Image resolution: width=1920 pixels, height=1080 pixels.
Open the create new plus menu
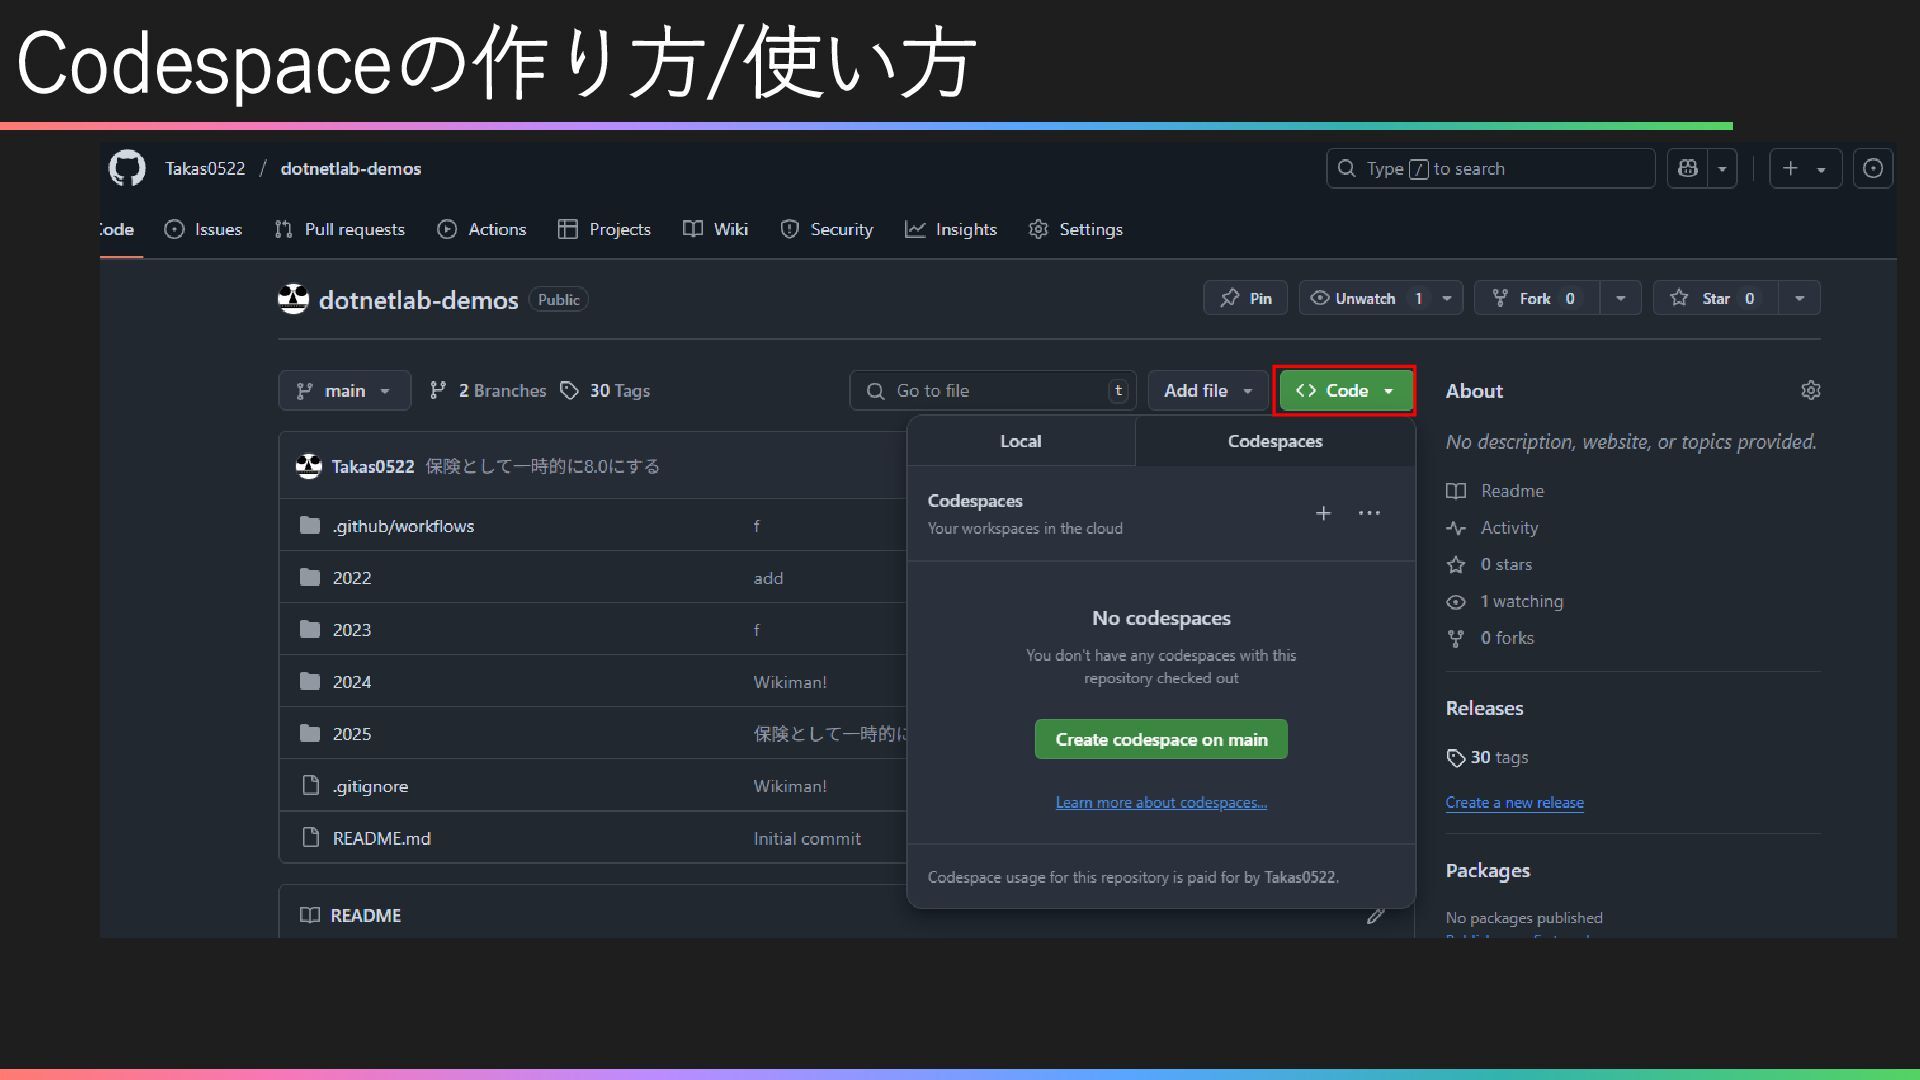(x=1805, y=168)
